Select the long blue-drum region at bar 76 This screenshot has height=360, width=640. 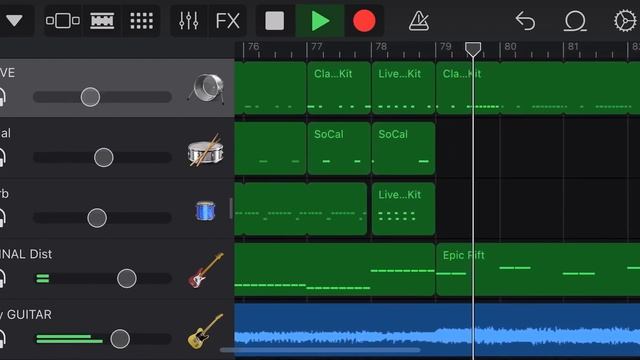(x=301, y=209)
